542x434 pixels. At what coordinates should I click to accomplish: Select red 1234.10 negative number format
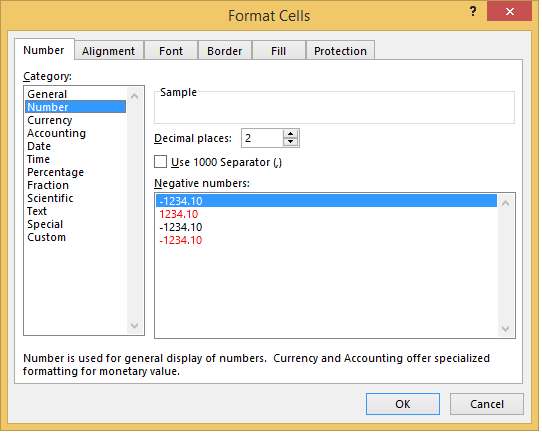[x=180, y=215]
